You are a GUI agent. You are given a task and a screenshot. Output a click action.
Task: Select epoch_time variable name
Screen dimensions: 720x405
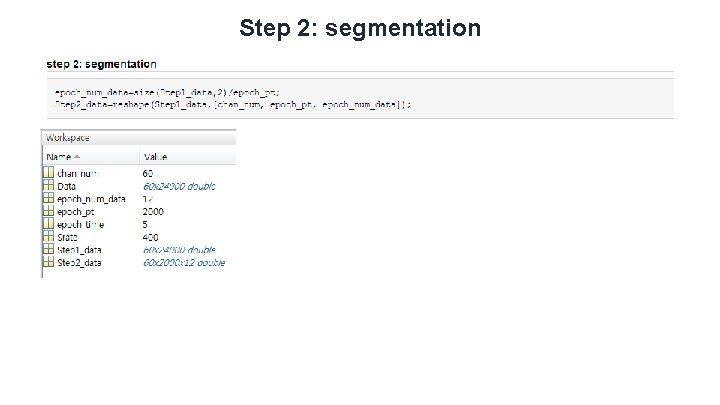click(x=80, y=225)
